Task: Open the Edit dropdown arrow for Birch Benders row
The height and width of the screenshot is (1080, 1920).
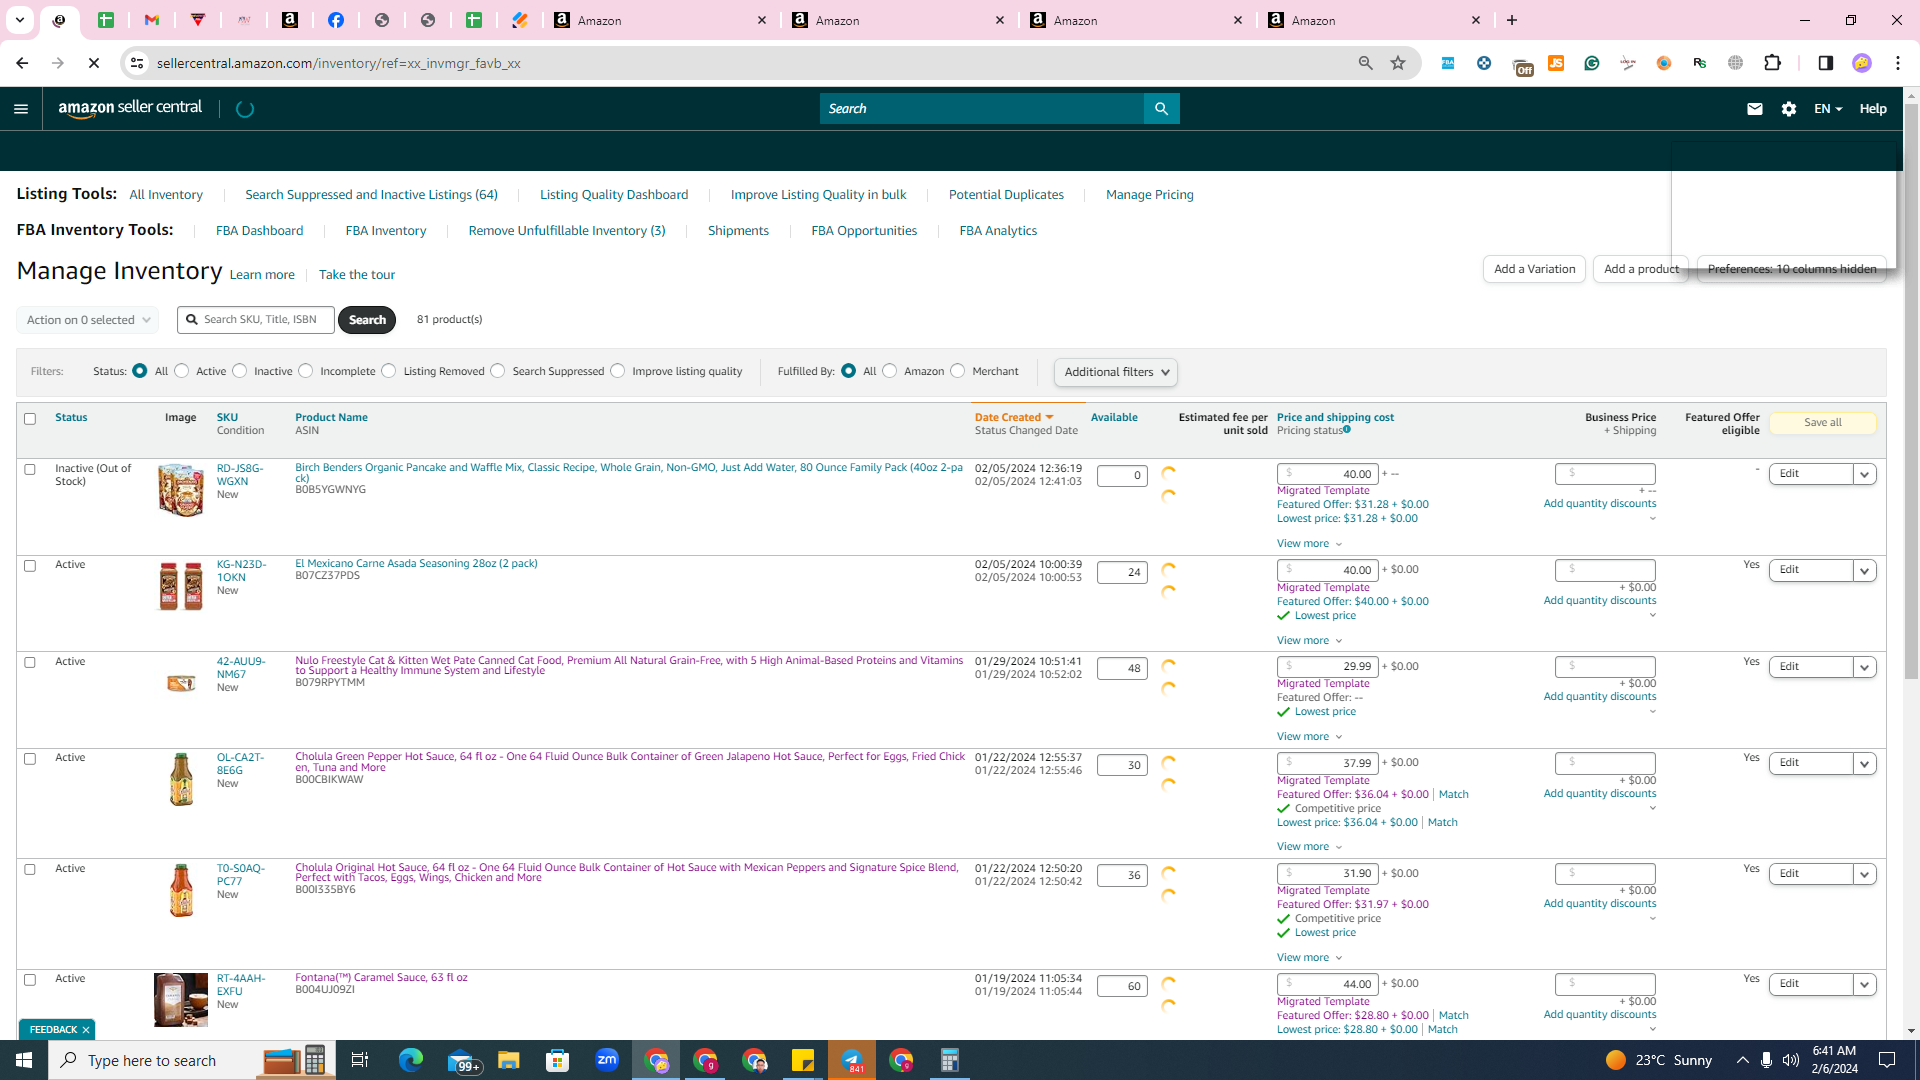Action: pyautogui.click(x=1864, y=474)
